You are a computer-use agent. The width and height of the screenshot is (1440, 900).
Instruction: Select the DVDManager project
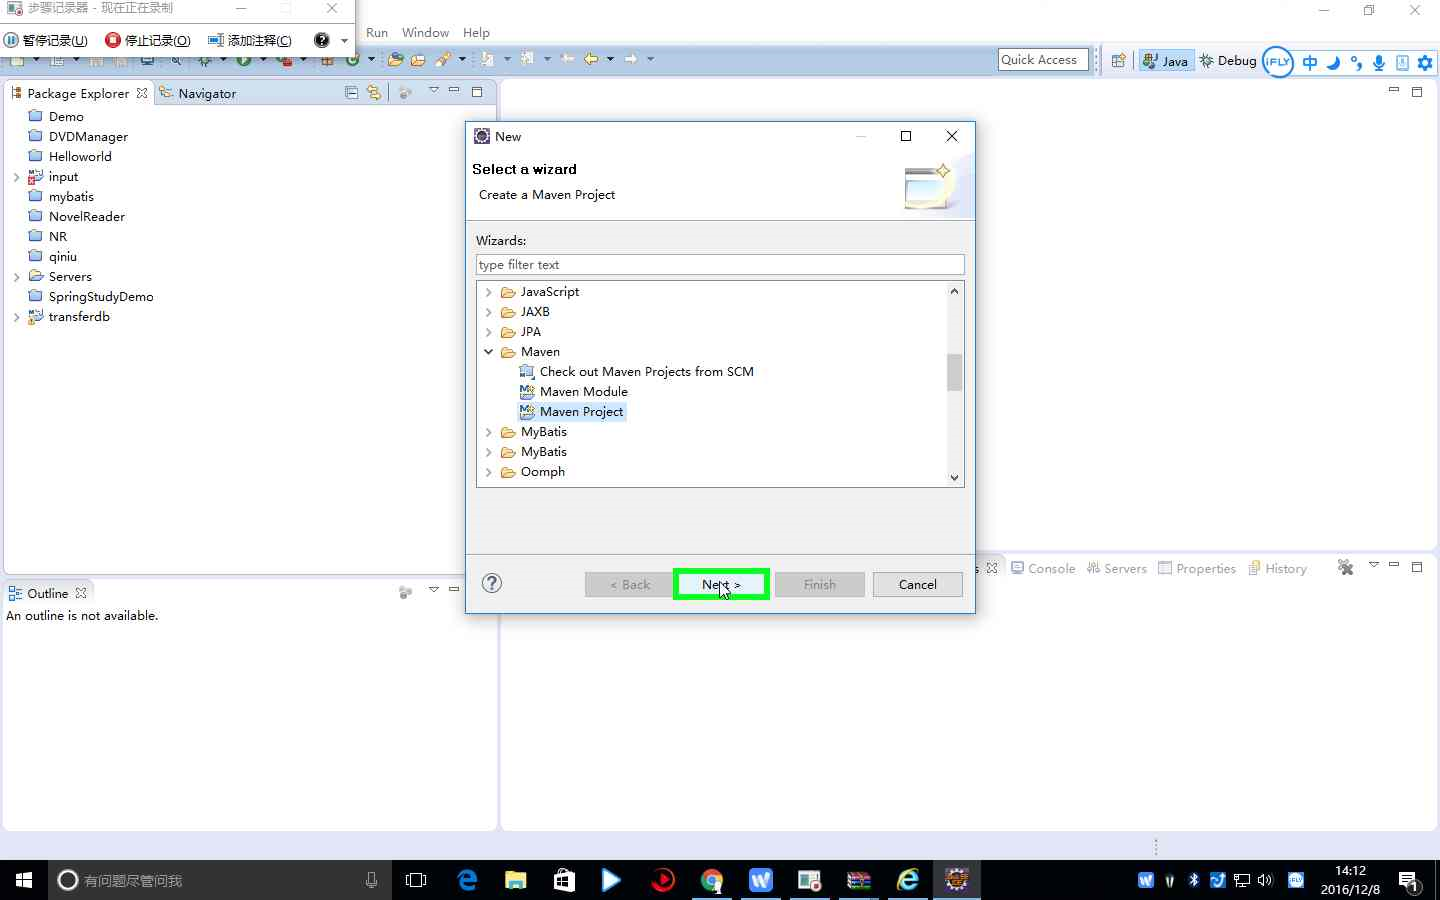coord(77,137)
